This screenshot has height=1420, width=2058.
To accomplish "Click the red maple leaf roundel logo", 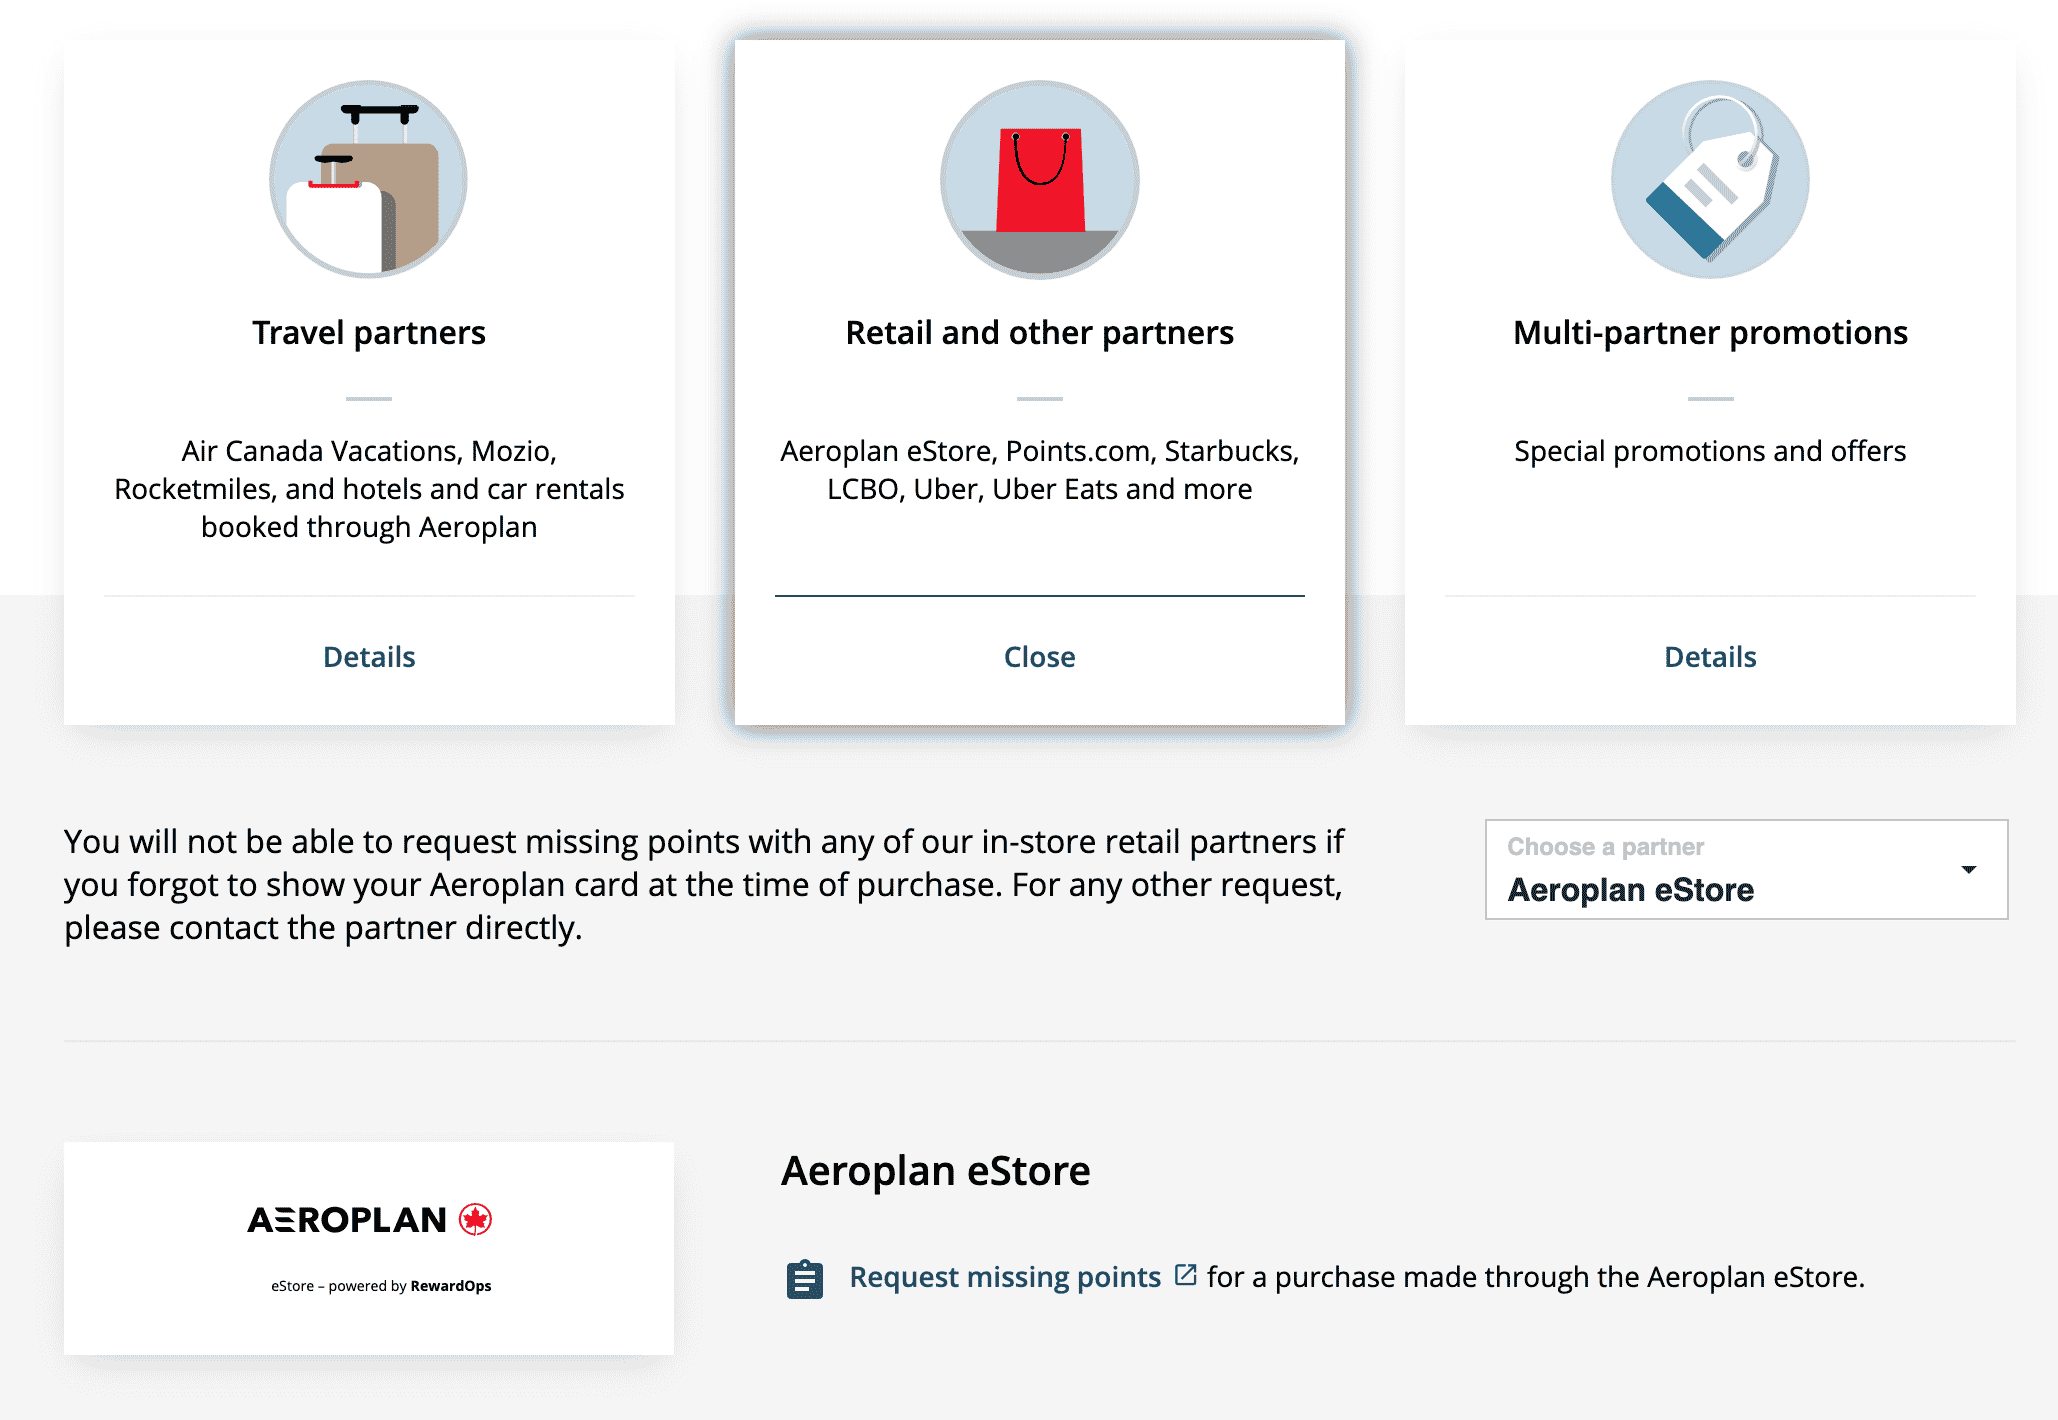I will pyautogui.click(x=476, y=1219).
